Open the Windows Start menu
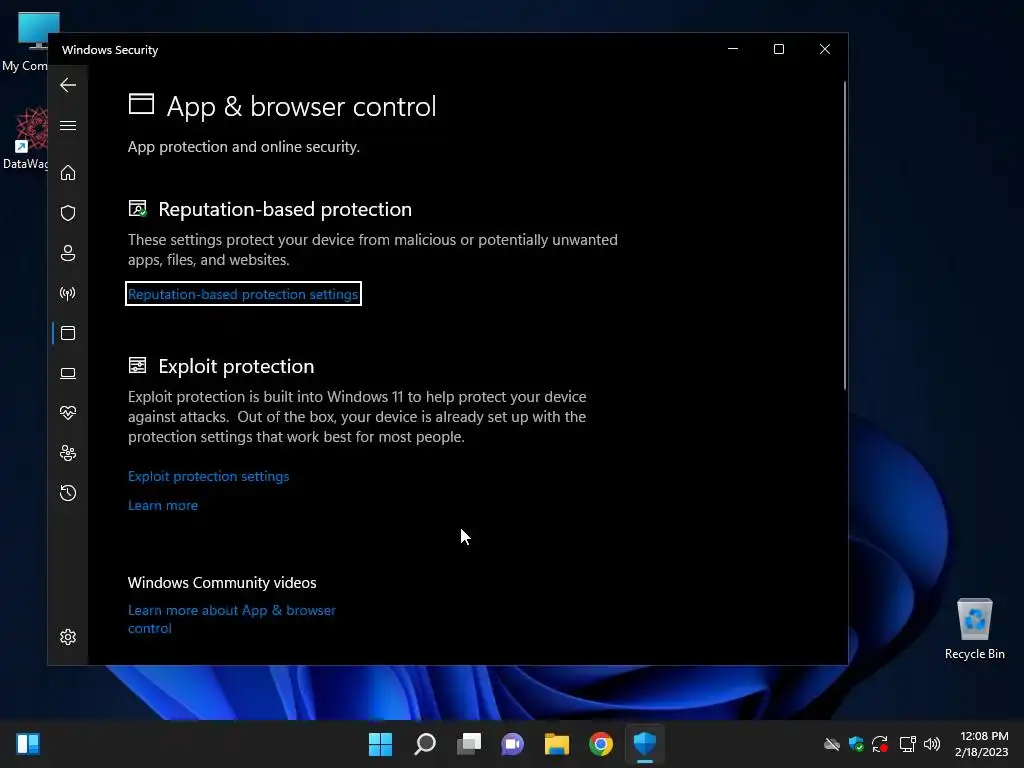The image size is (1024, 768). 380,744
